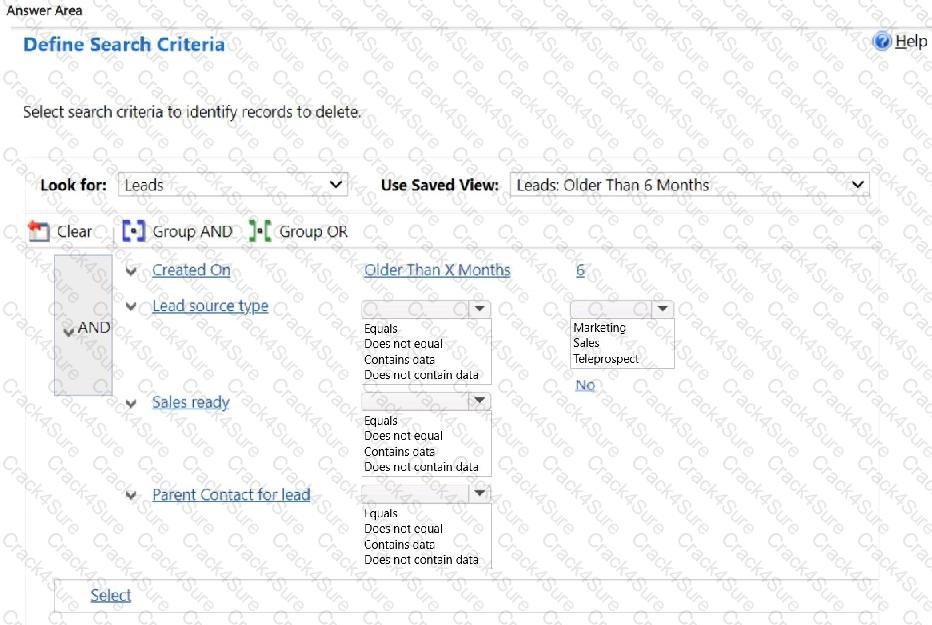This screenshot has width=932, height=625.
Task: Choose Teleprospect in the value list
Action: pyautogui.click(x=605, y=359)
